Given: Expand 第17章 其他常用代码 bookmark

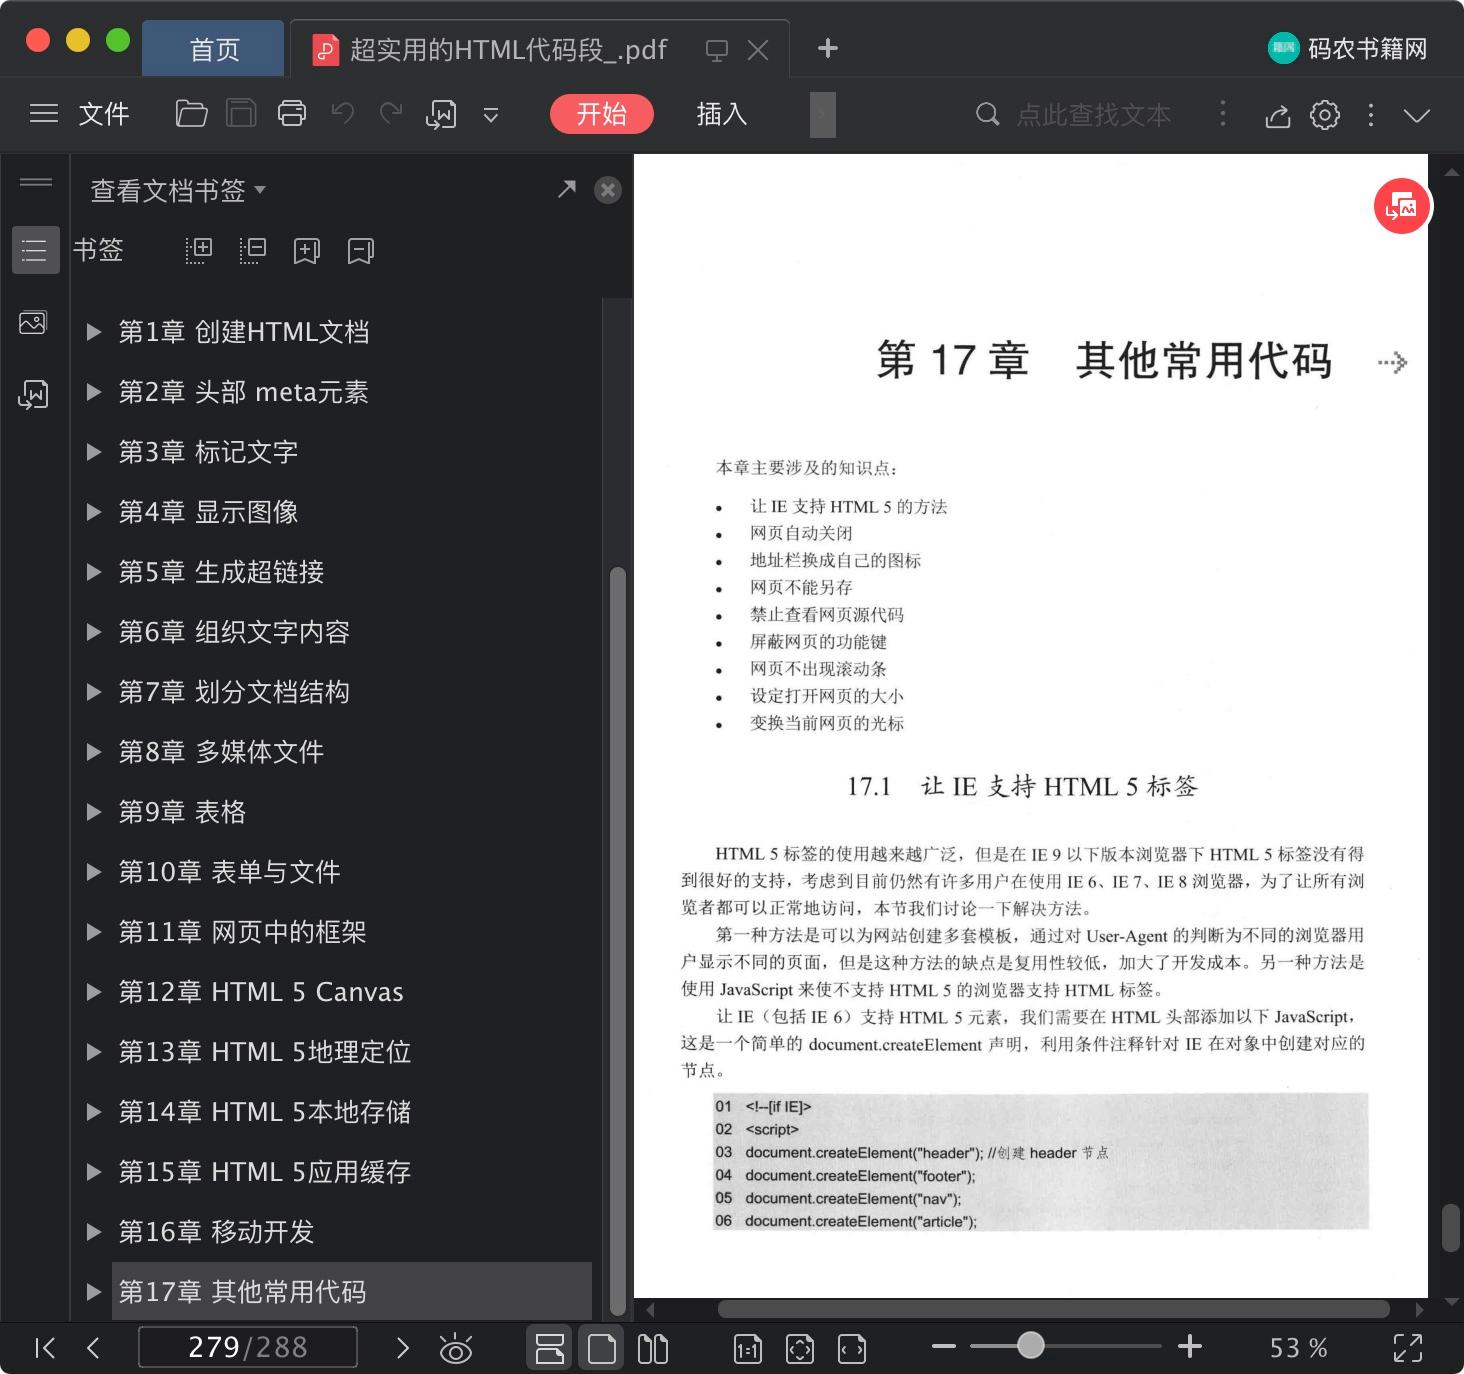Looking at the screenshot, I should [x=94, y=1292].
